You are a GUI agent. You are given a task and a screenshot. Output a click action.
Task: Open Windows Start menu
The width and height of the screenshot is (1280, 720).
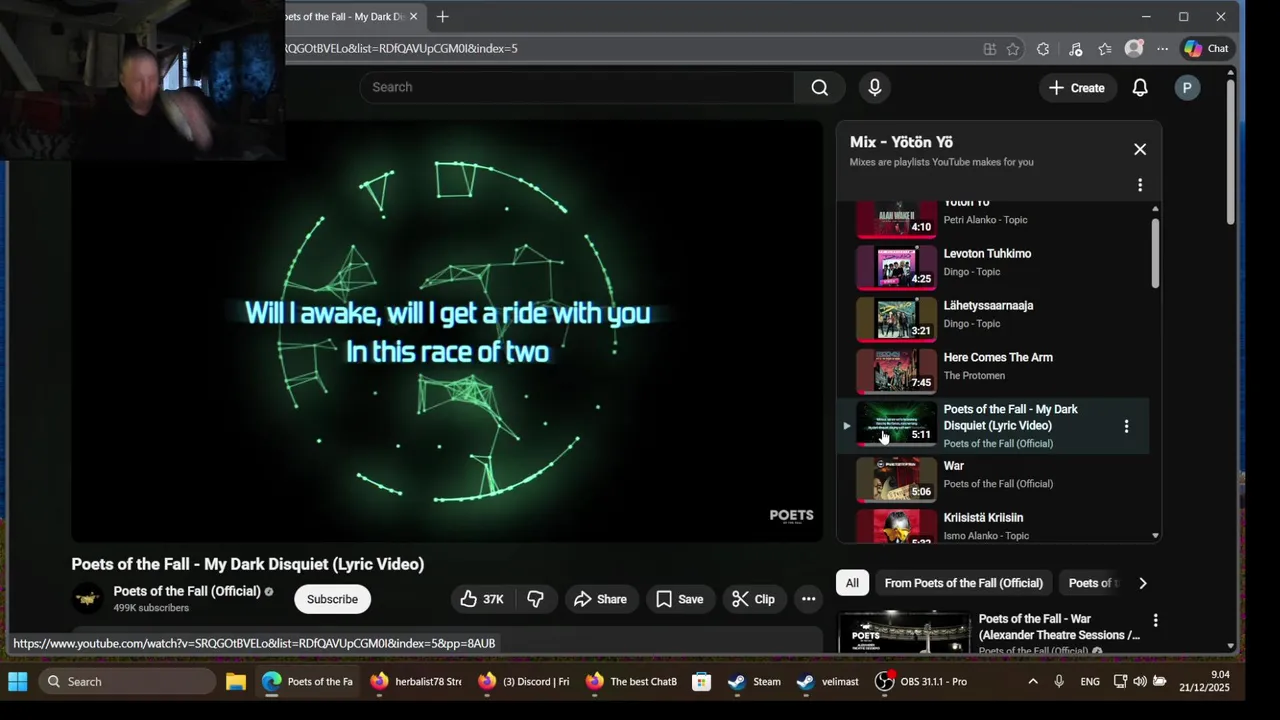point(17,682)
